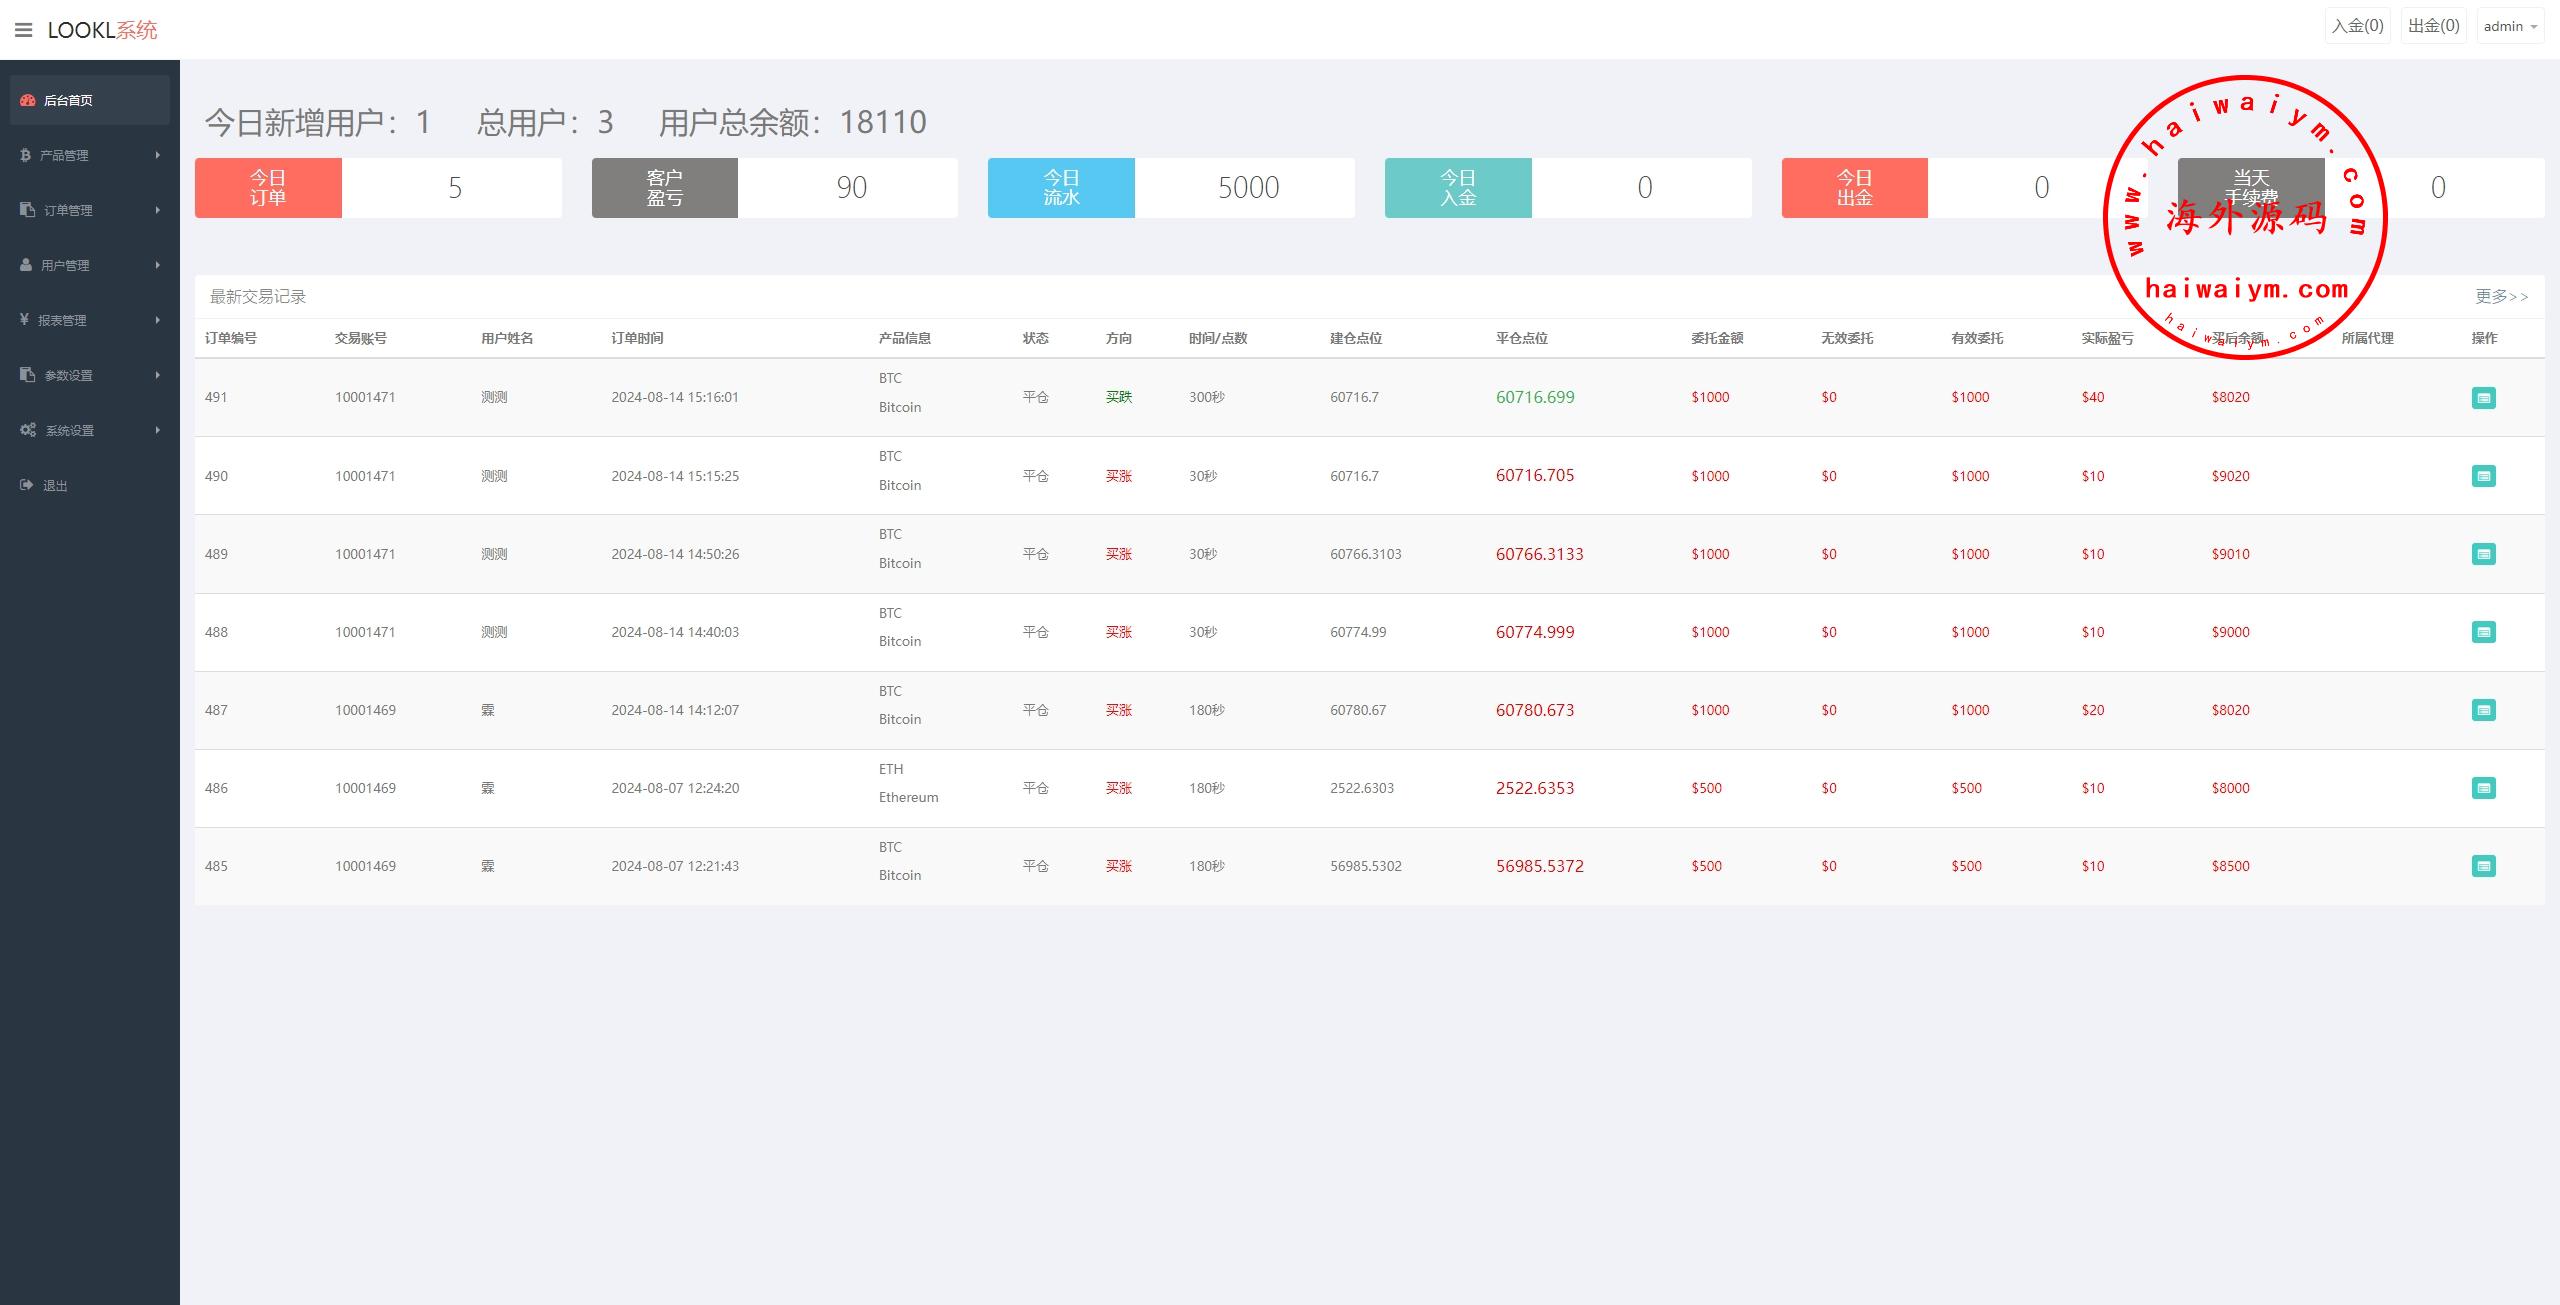Click the yen icon for 报表管理
Screen dimensions: 2560x1305
click(24, 320)
